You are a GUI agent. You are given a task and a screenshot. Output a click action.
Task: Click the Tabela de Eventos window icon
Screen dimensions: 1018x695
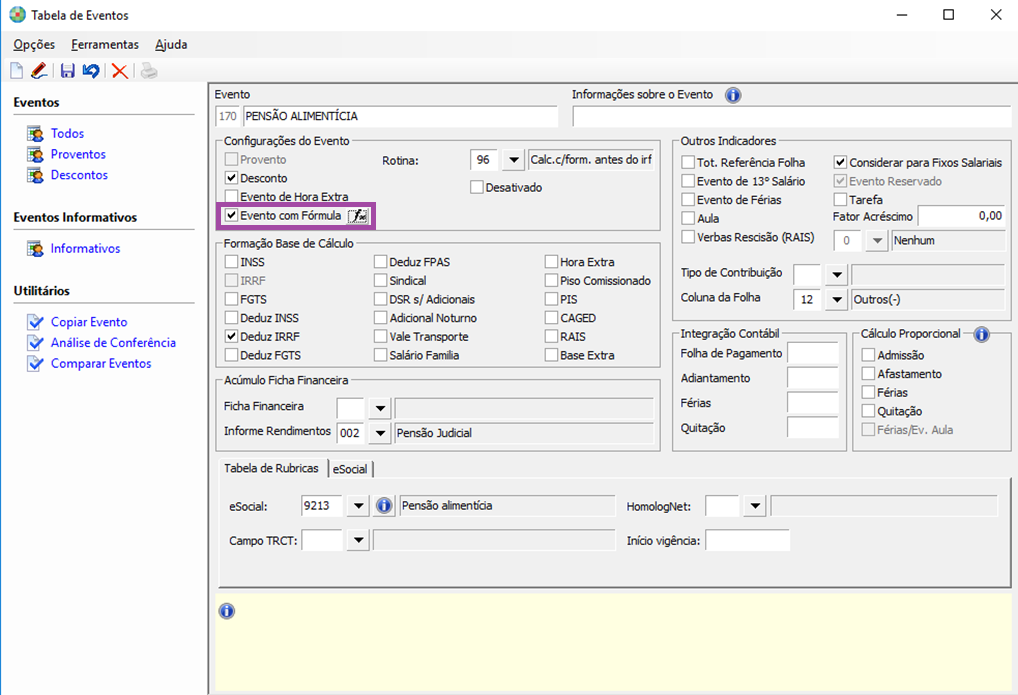click(x=18, y=14)
